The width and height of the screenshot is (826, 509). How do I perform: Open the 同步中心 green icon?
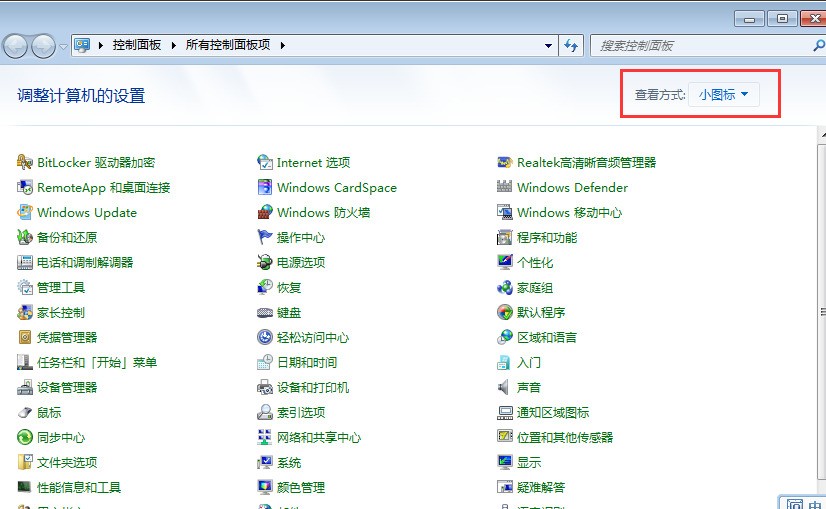click(x=24, y=437)
